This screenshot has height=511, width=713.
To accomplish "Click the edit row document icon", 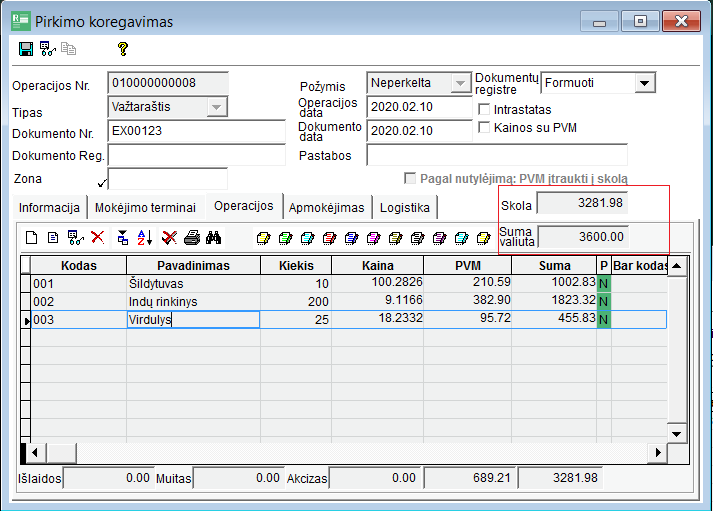I will click(53, 237).
